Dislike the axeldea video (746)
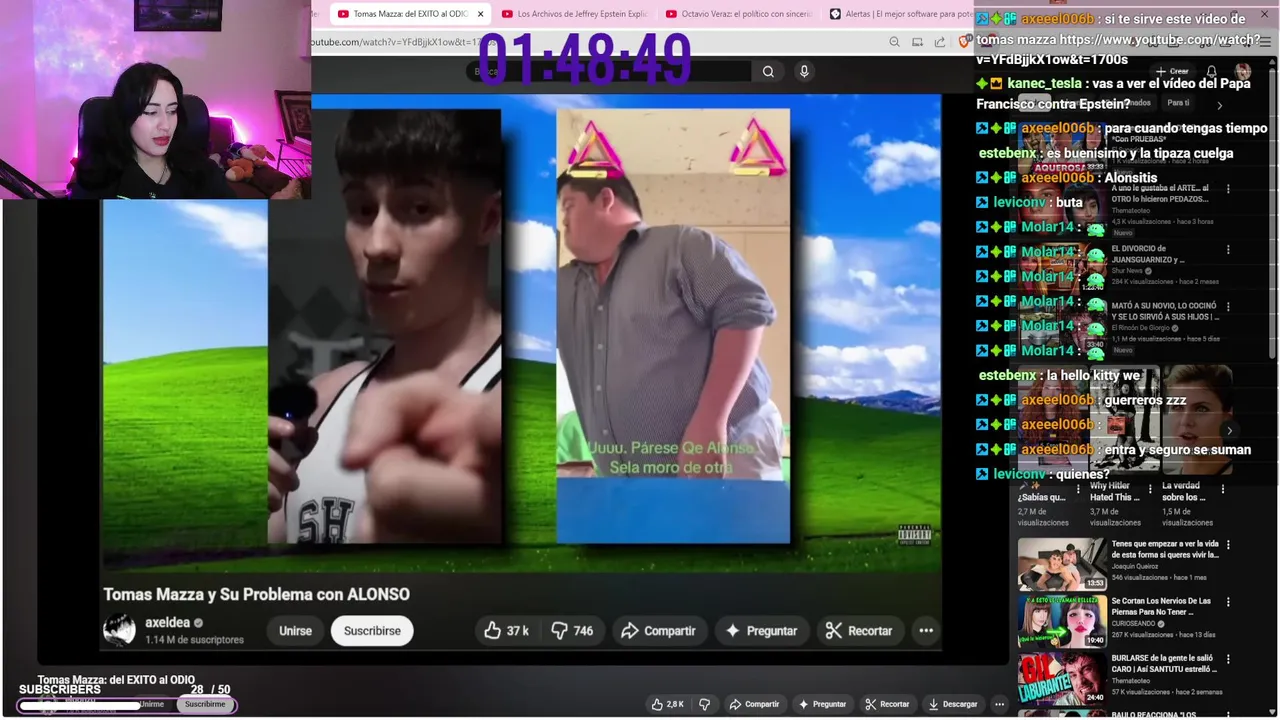This screenshot has height=720, width=1280. [x=572, y=631]
